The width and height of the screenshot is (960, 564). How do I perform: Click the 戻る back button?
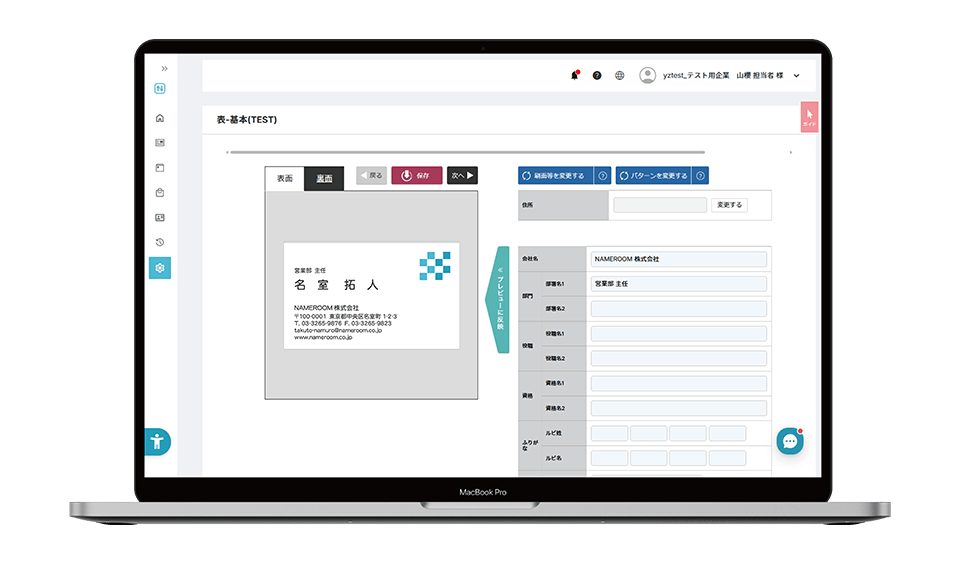point(372,175)
